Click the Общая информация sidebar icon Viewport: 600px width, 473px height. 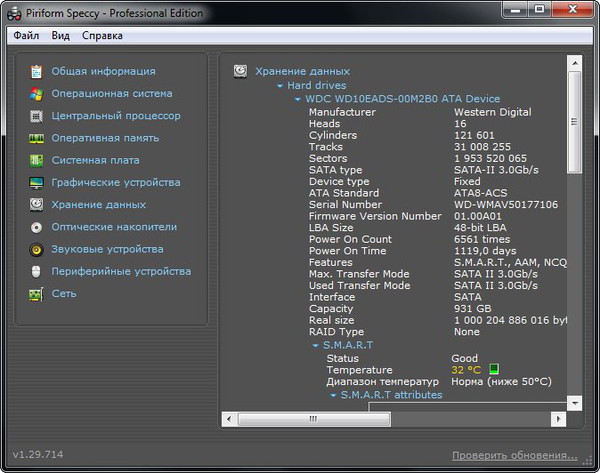coord(36,71)
